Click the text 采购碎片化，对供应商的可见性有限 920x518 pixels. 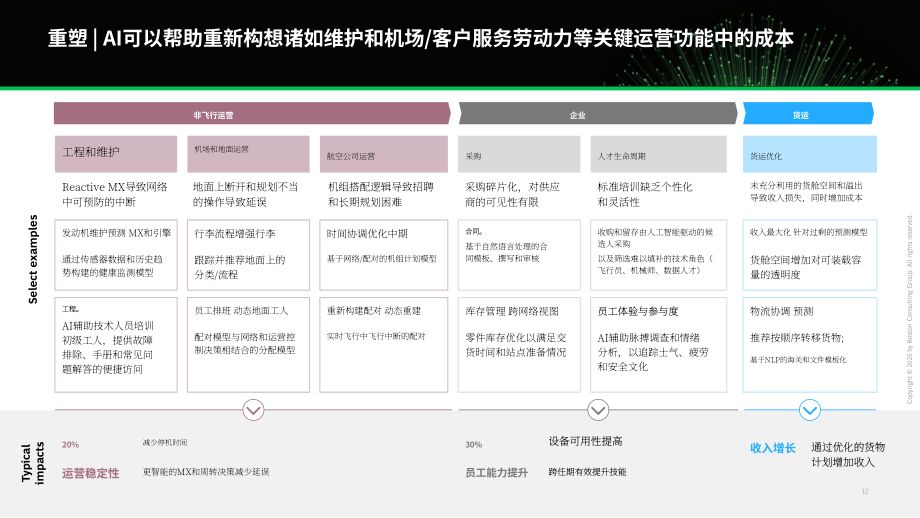[x=512, y=194]
